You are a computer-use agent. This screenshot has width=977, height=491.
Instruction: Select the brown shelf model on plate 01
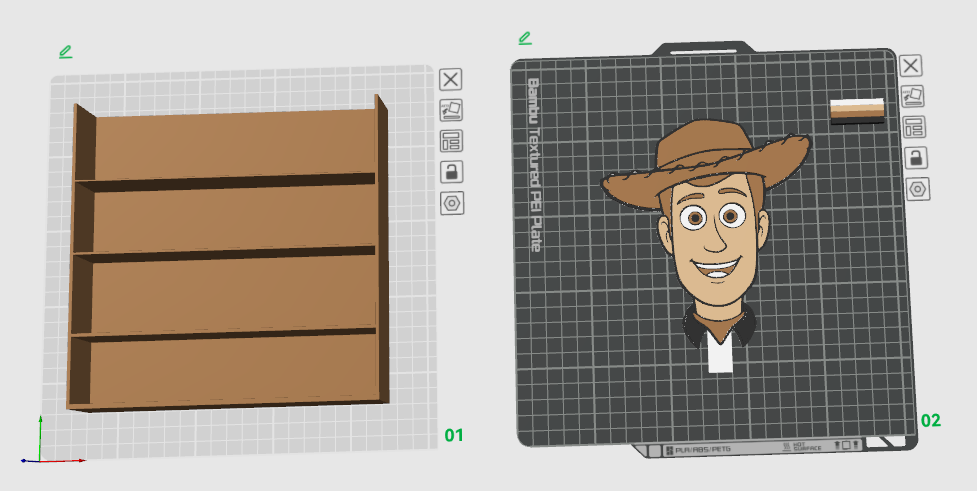click(x=227, y=255)
